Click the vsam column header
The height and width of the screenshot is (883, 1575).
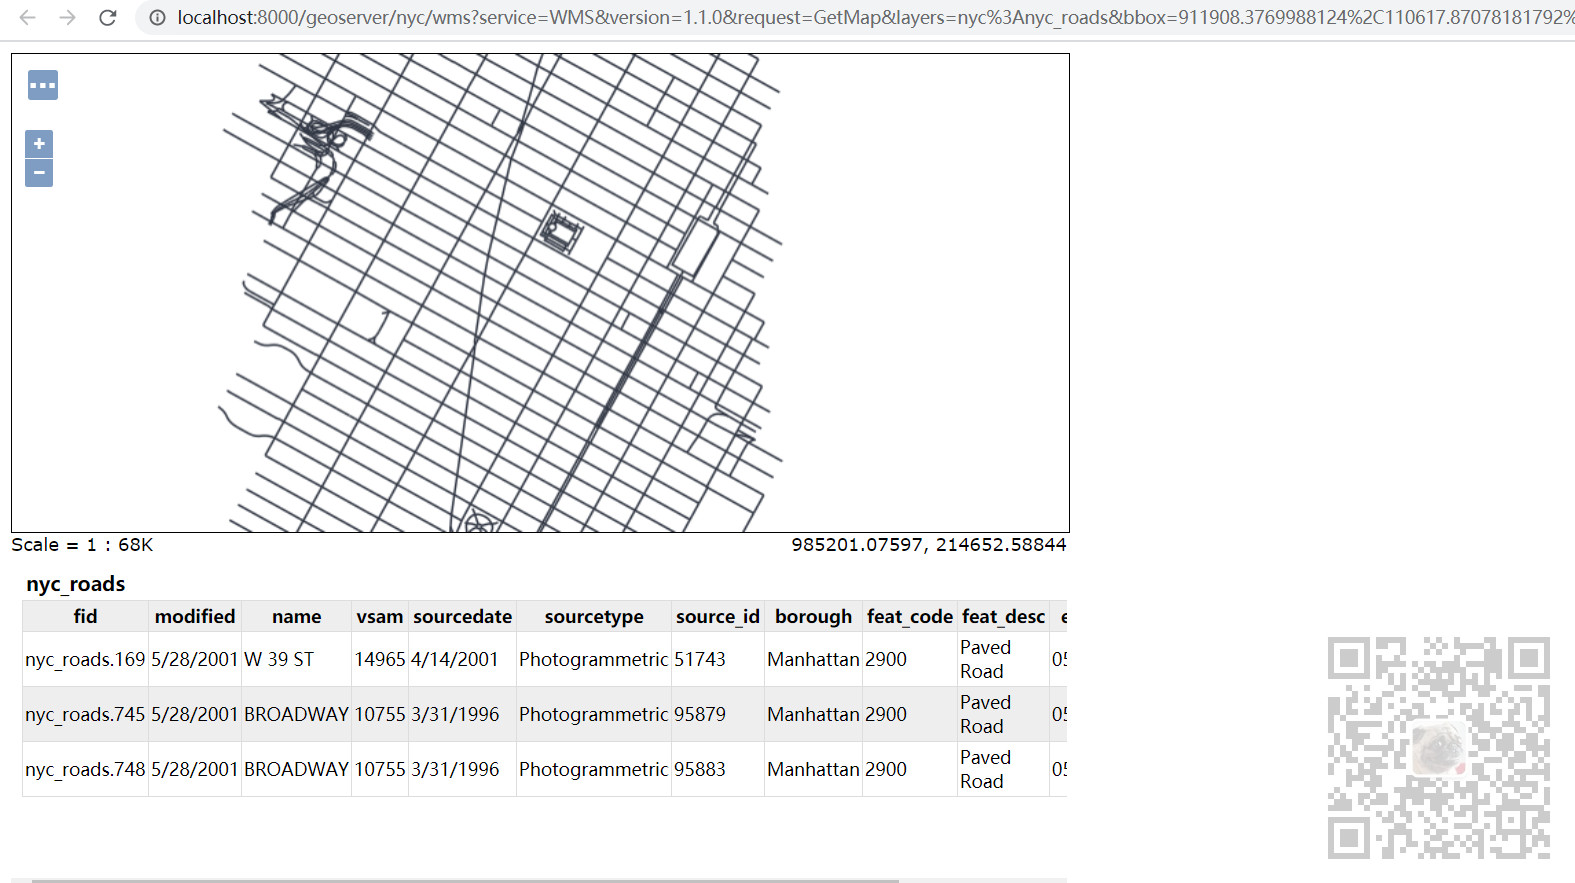tap(380, 616)
